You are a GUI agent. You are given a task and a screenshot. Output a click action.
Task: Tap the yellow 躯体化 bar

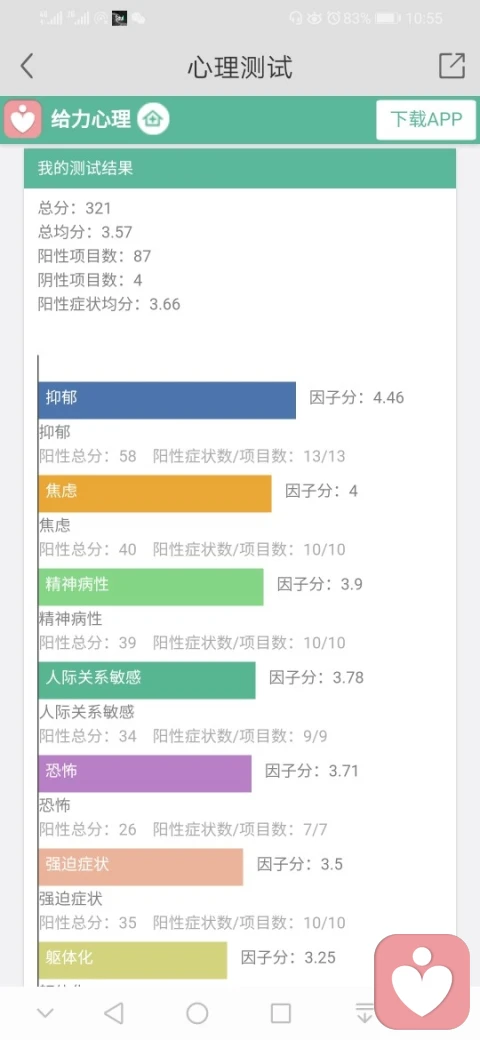[x=133, y=960]
